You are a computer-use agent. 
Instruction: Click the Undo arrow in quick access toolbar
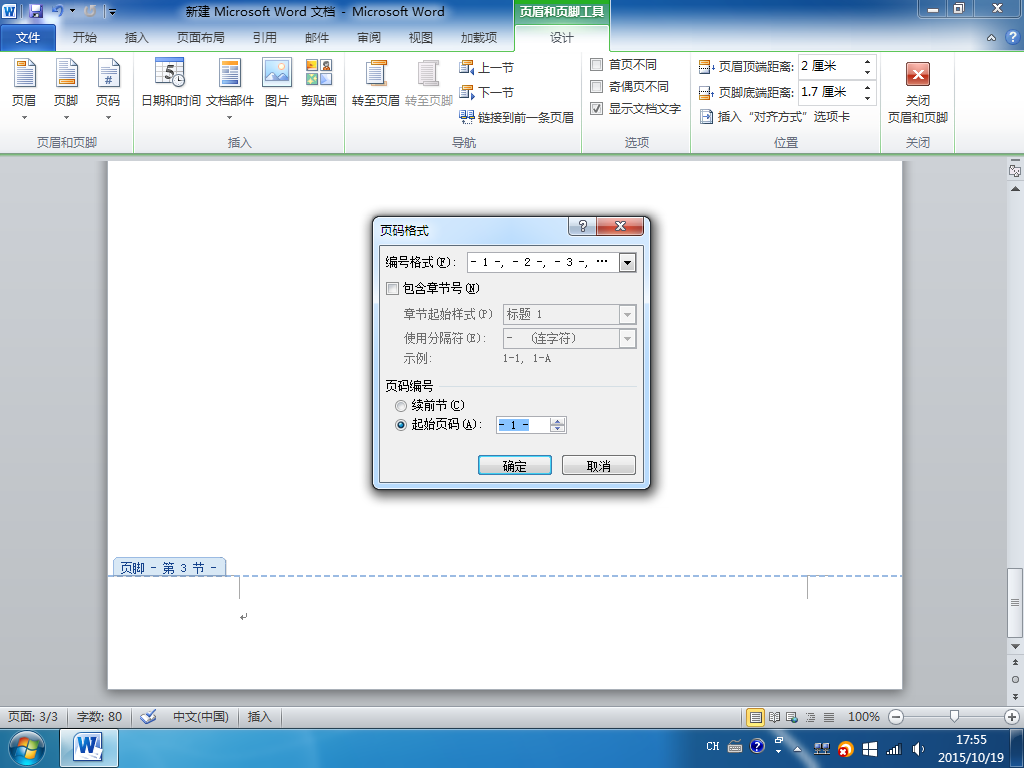pyautogui.click(x=57, y=11)
